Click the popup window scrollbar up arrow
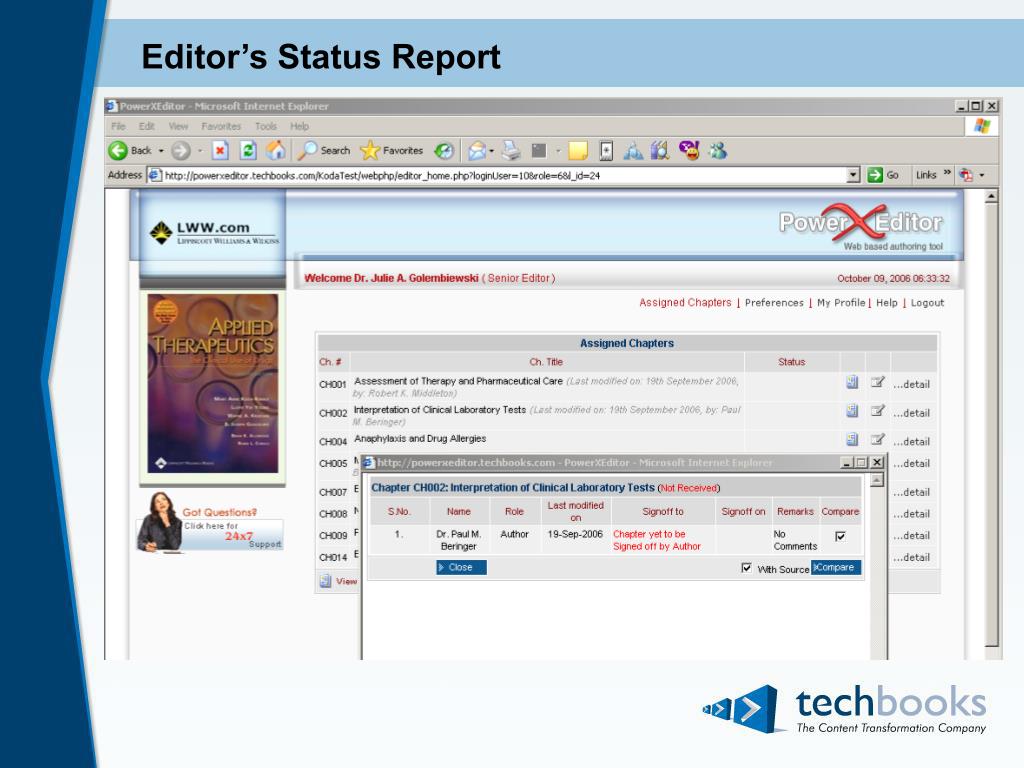The image size is (1024, 768). coord(877,481)
